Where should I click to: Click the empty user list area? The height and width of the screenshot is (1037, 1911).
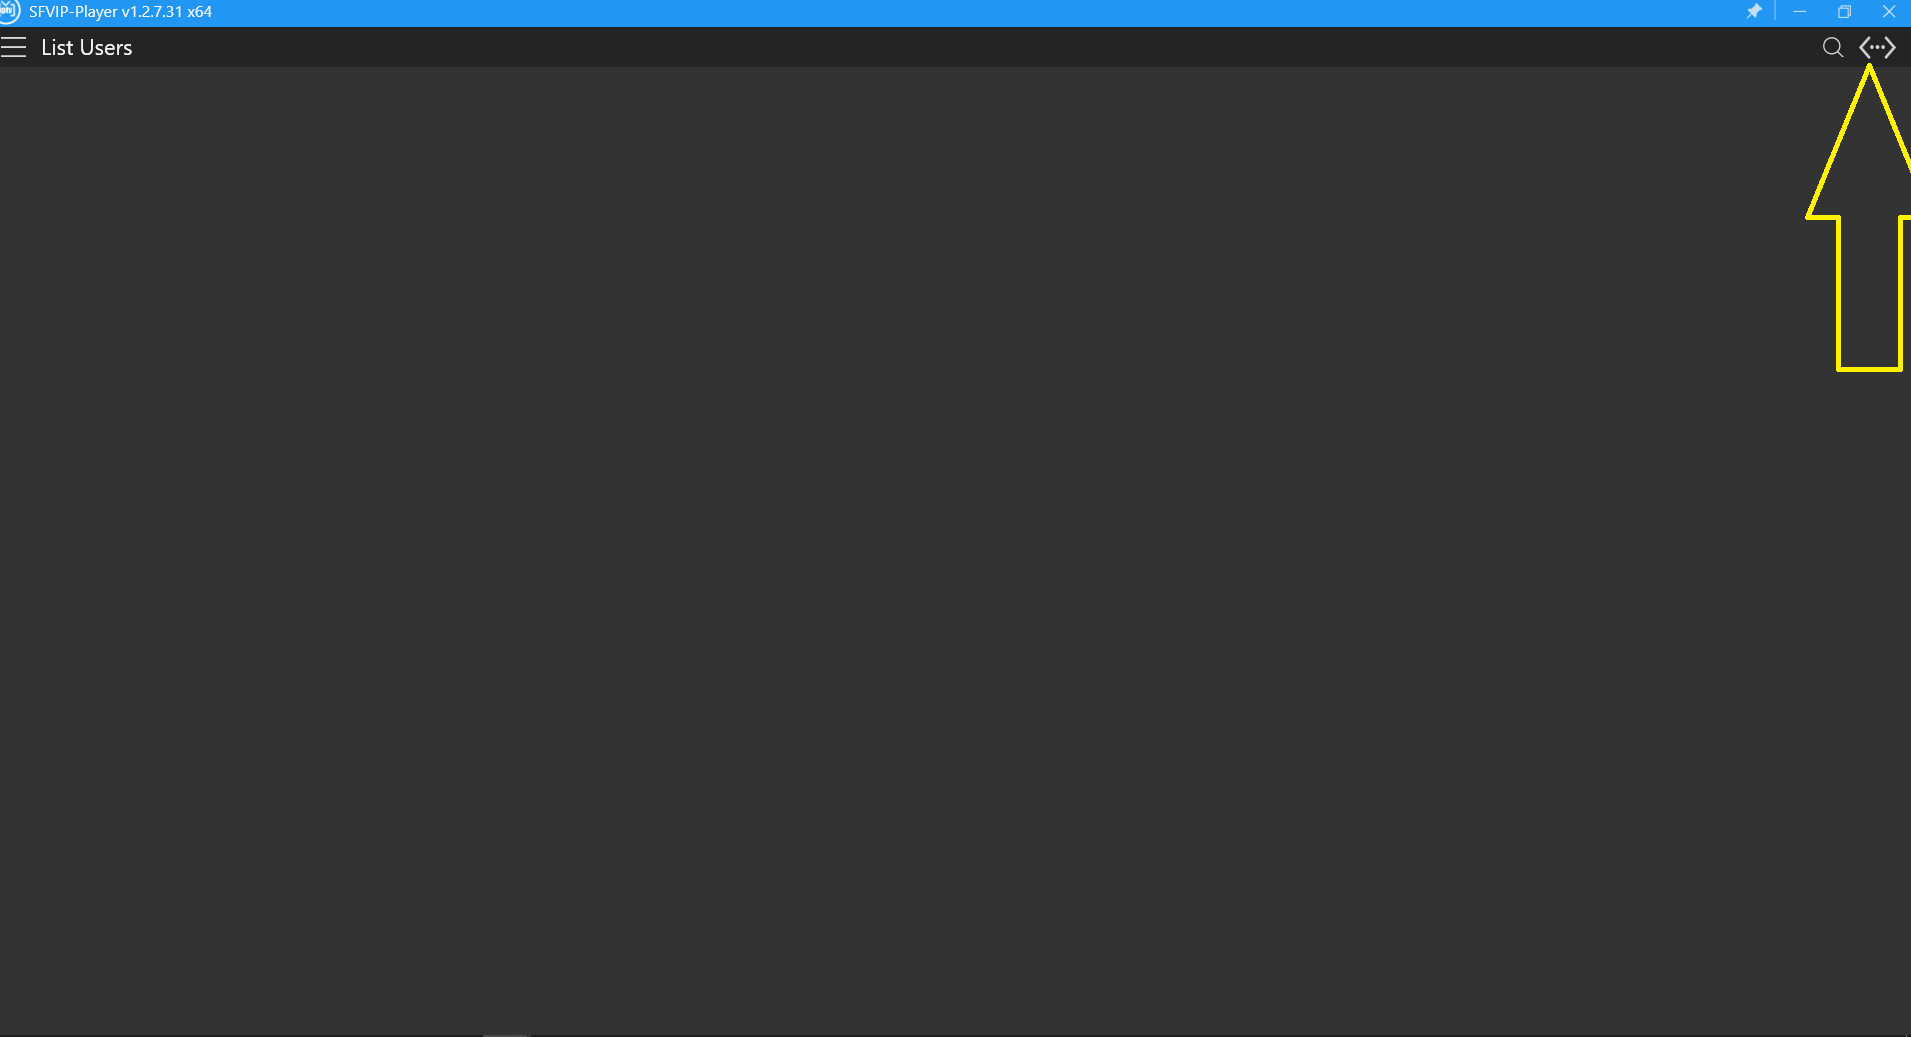point(900,550)
